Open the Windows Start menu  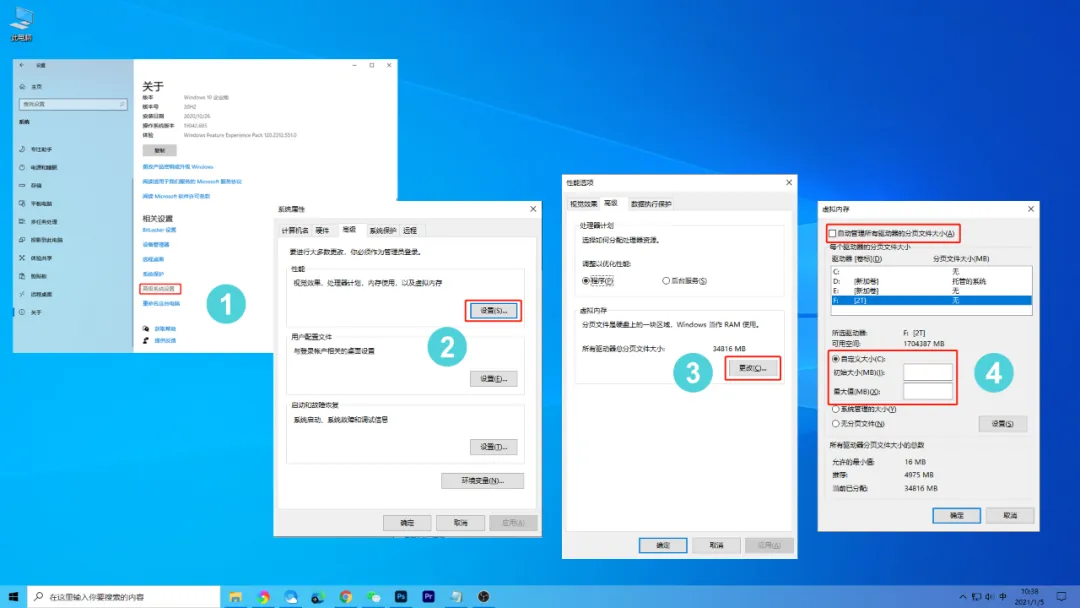point(13,596)
